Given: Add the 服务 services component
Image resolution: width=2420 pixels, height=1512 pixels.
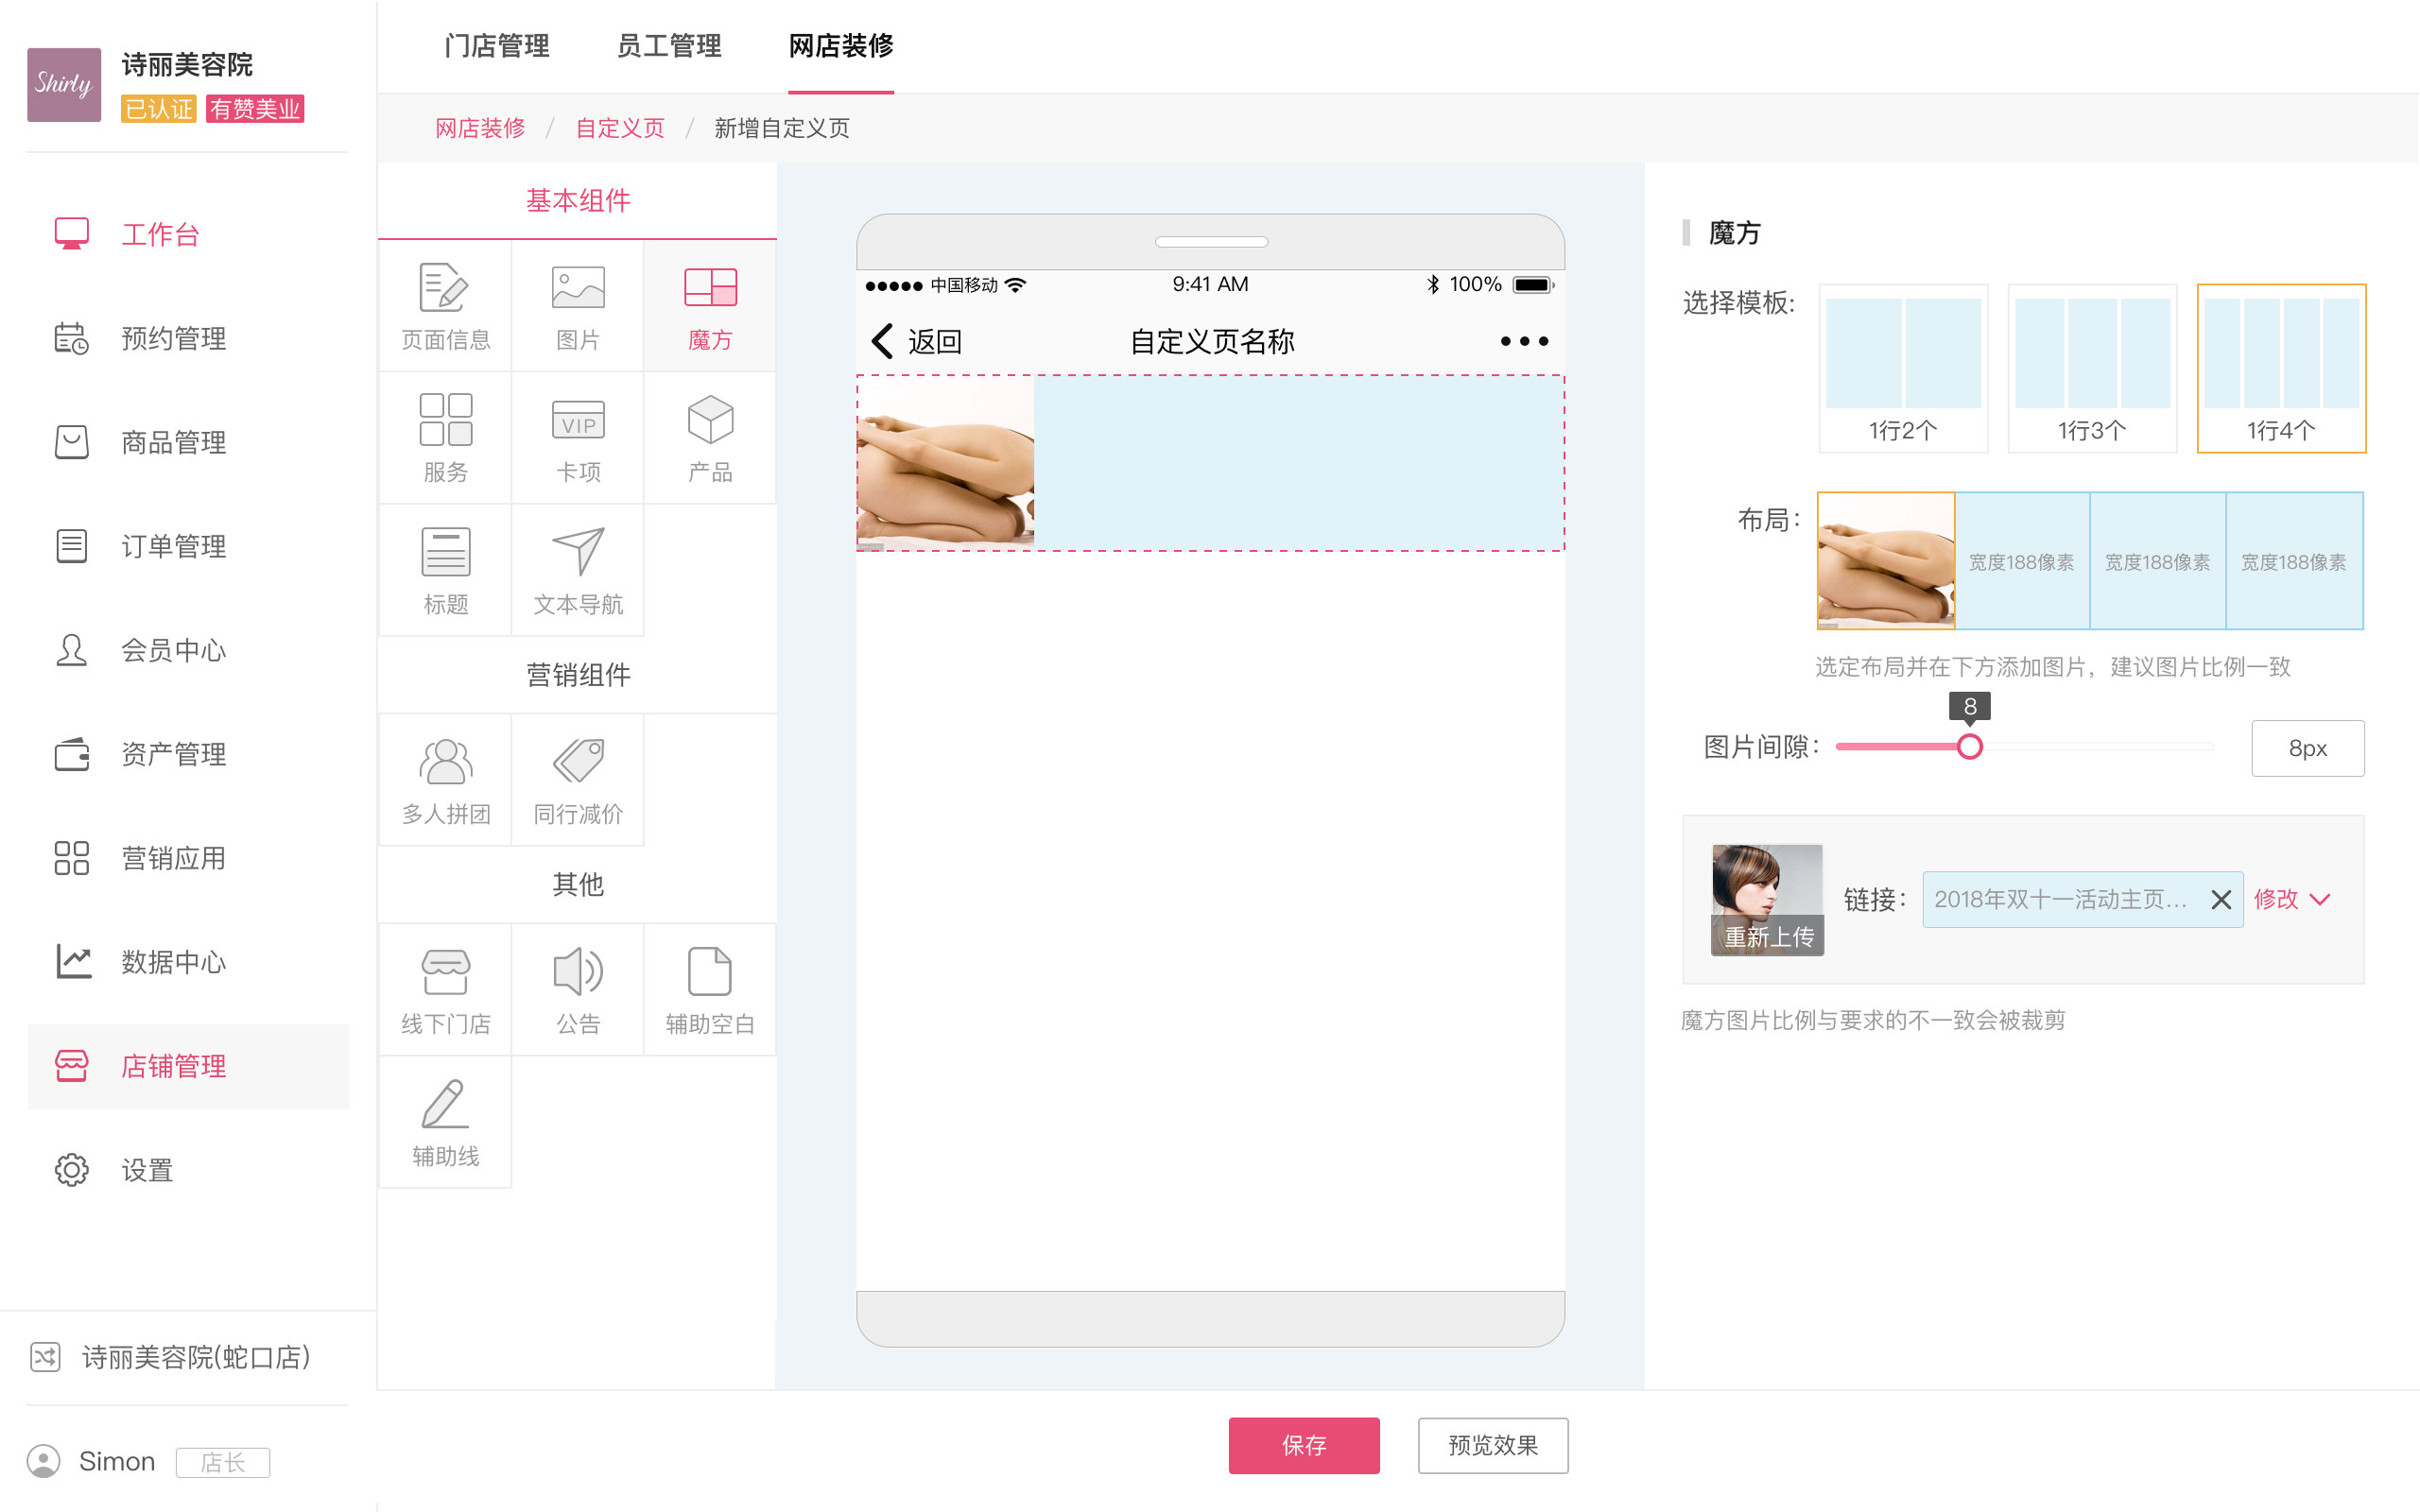Looking at the screenshot, I should click(445, 438).
